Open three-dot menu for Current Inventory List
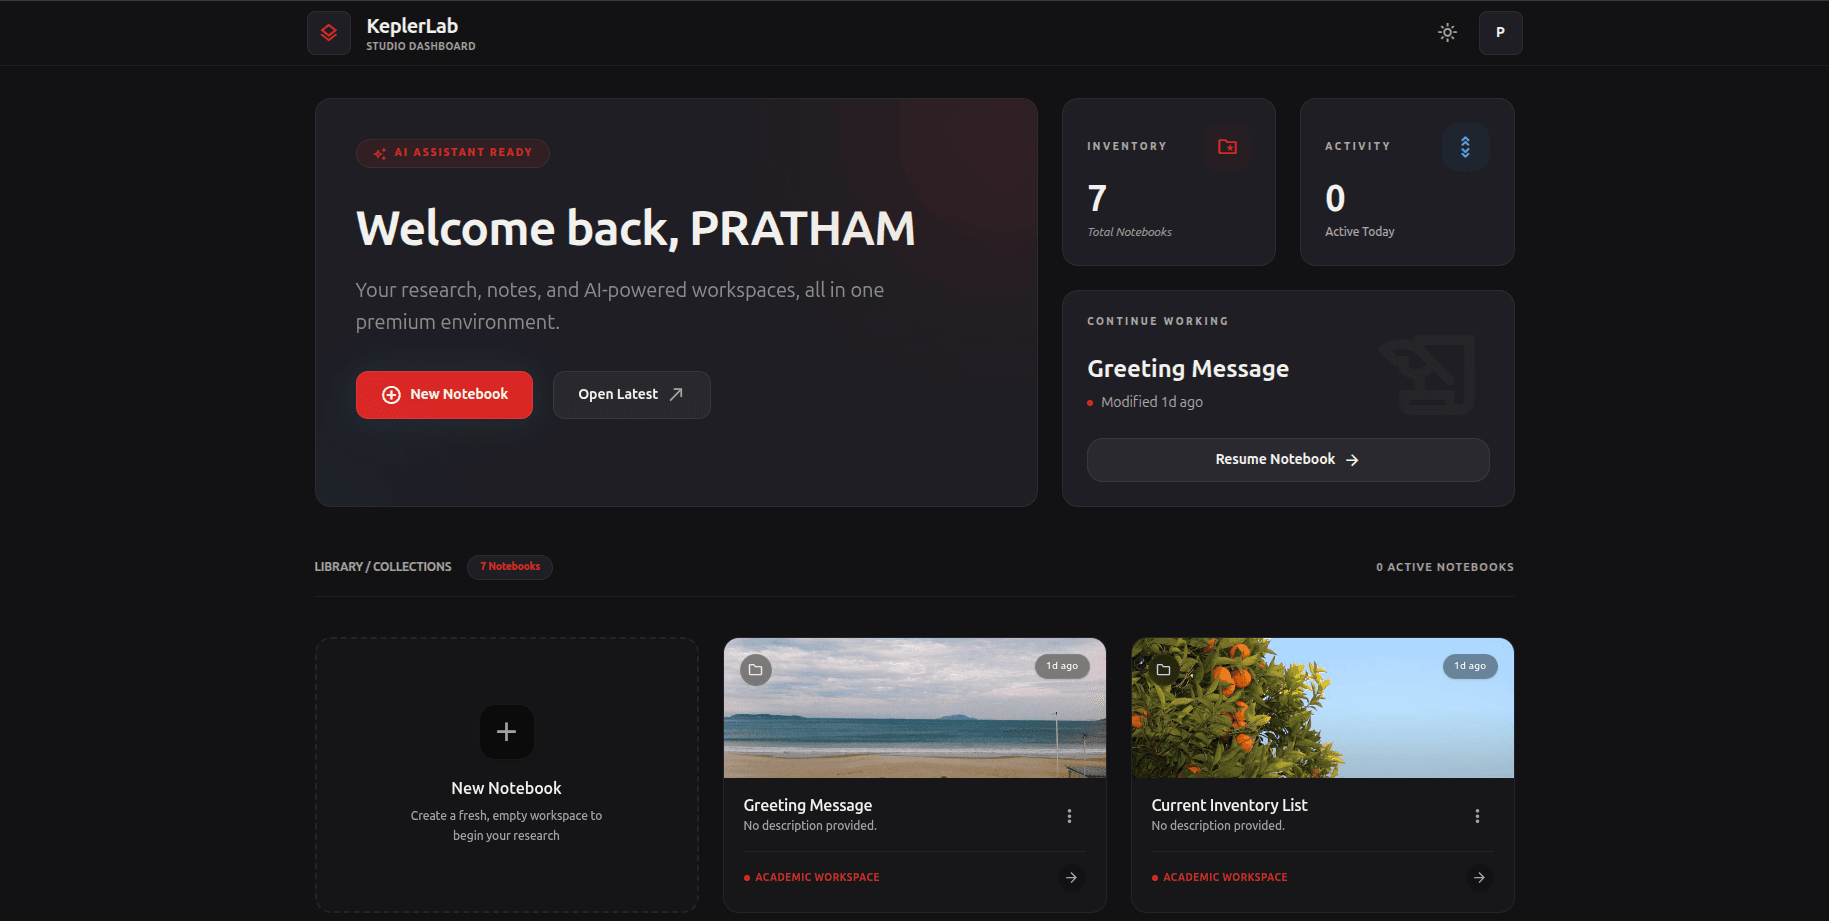The image size is (1829, 921). click(1477, 816)
